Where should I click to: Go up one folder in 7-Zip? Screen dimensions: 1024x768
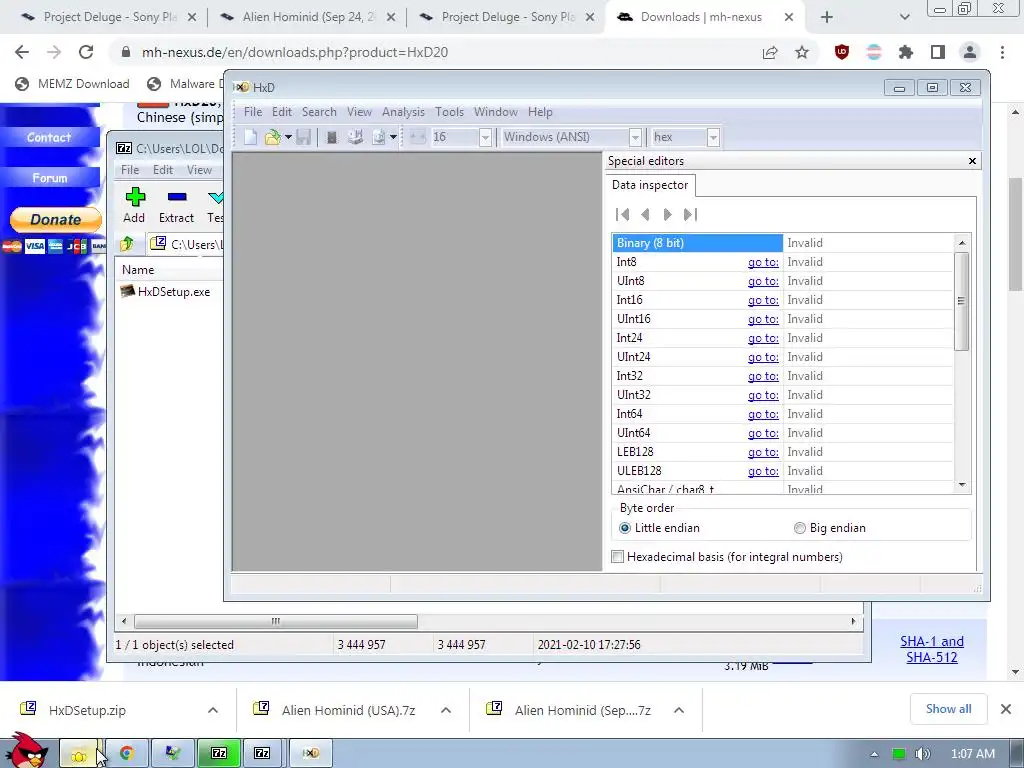click(x=127, y=244)
